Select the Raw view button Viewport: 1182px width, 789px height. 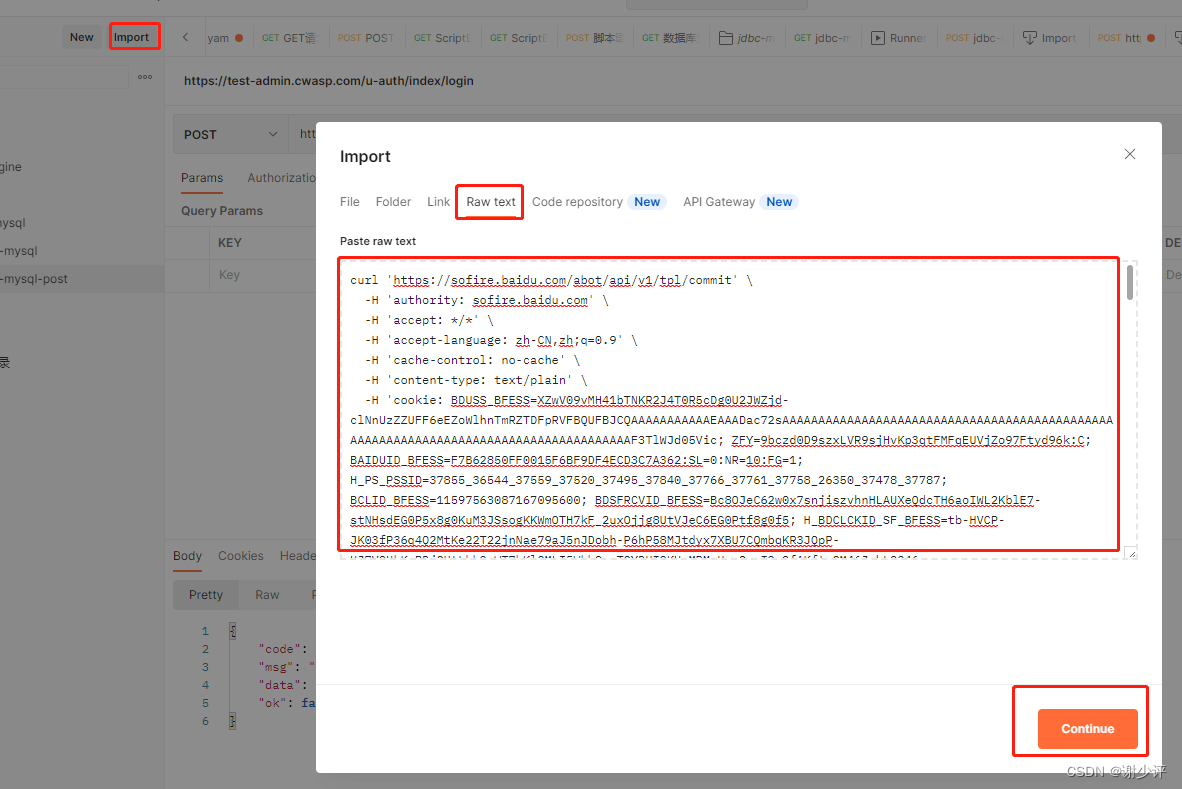click(267, 595)
